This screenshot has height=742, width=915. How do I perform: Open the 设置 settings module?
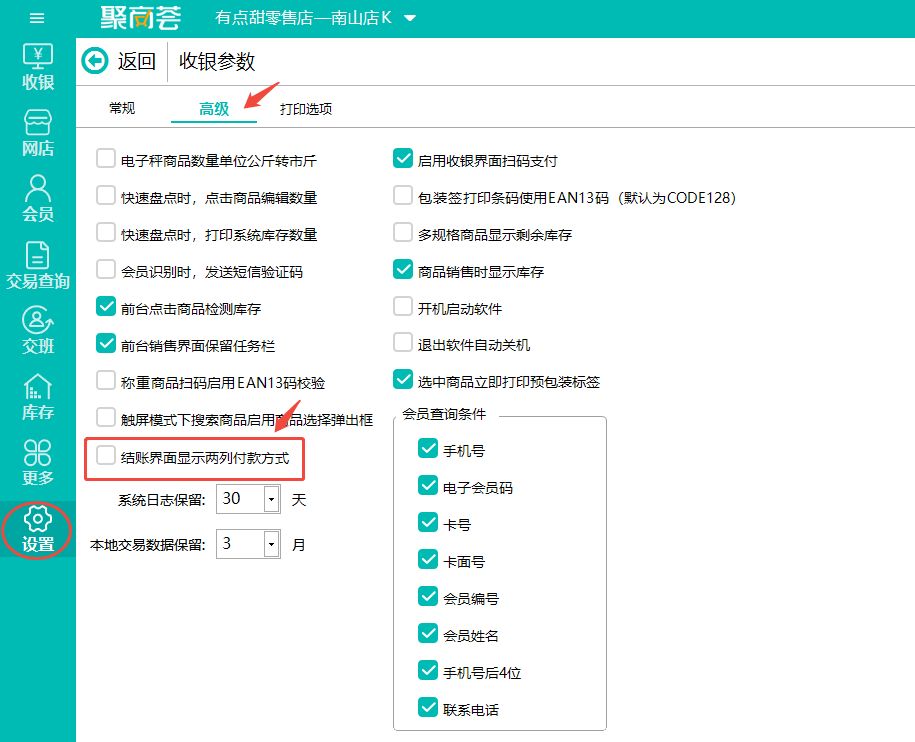pyautogui.click(x=38, y=530)
